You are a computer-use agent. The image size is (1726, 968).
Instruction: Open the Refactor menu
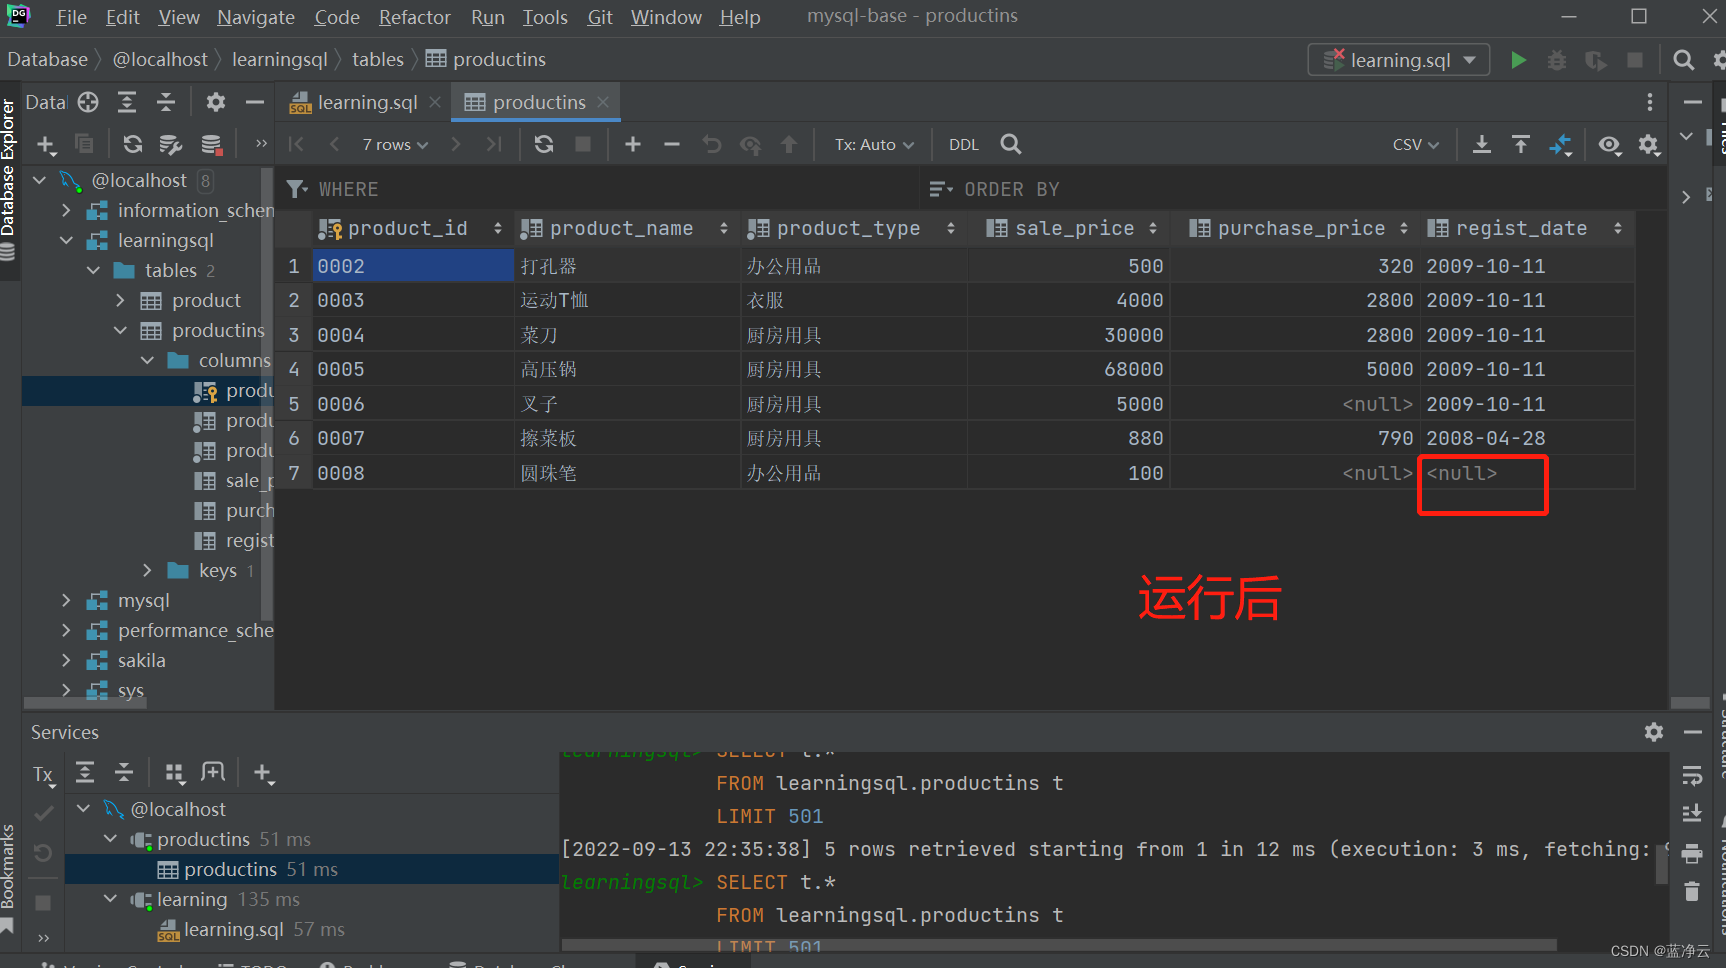(414, 17)
